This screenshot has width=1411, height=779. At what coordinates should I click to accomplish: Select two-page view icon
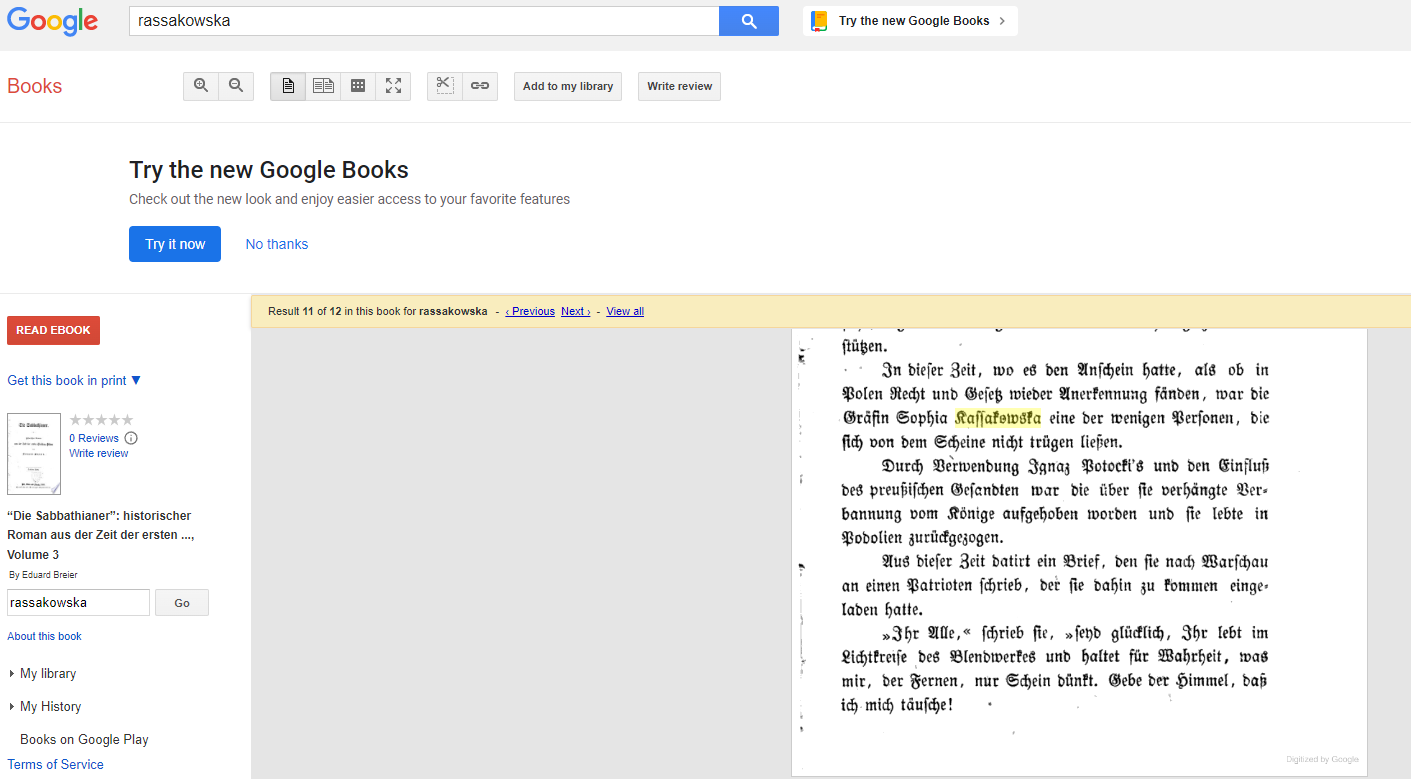(323, 86)
